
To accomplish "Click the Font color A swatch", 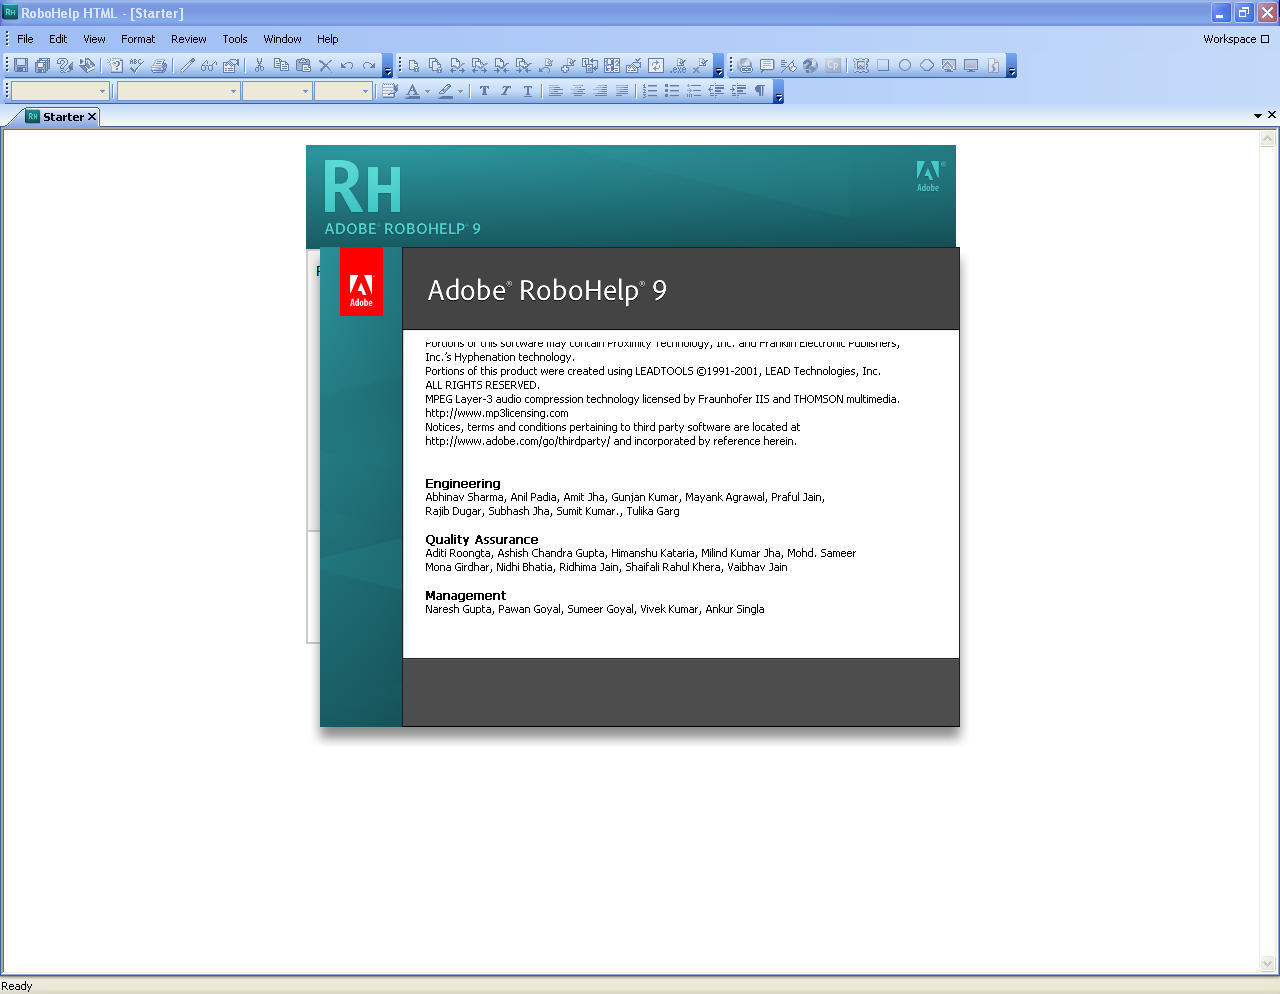I will point(412,91).
